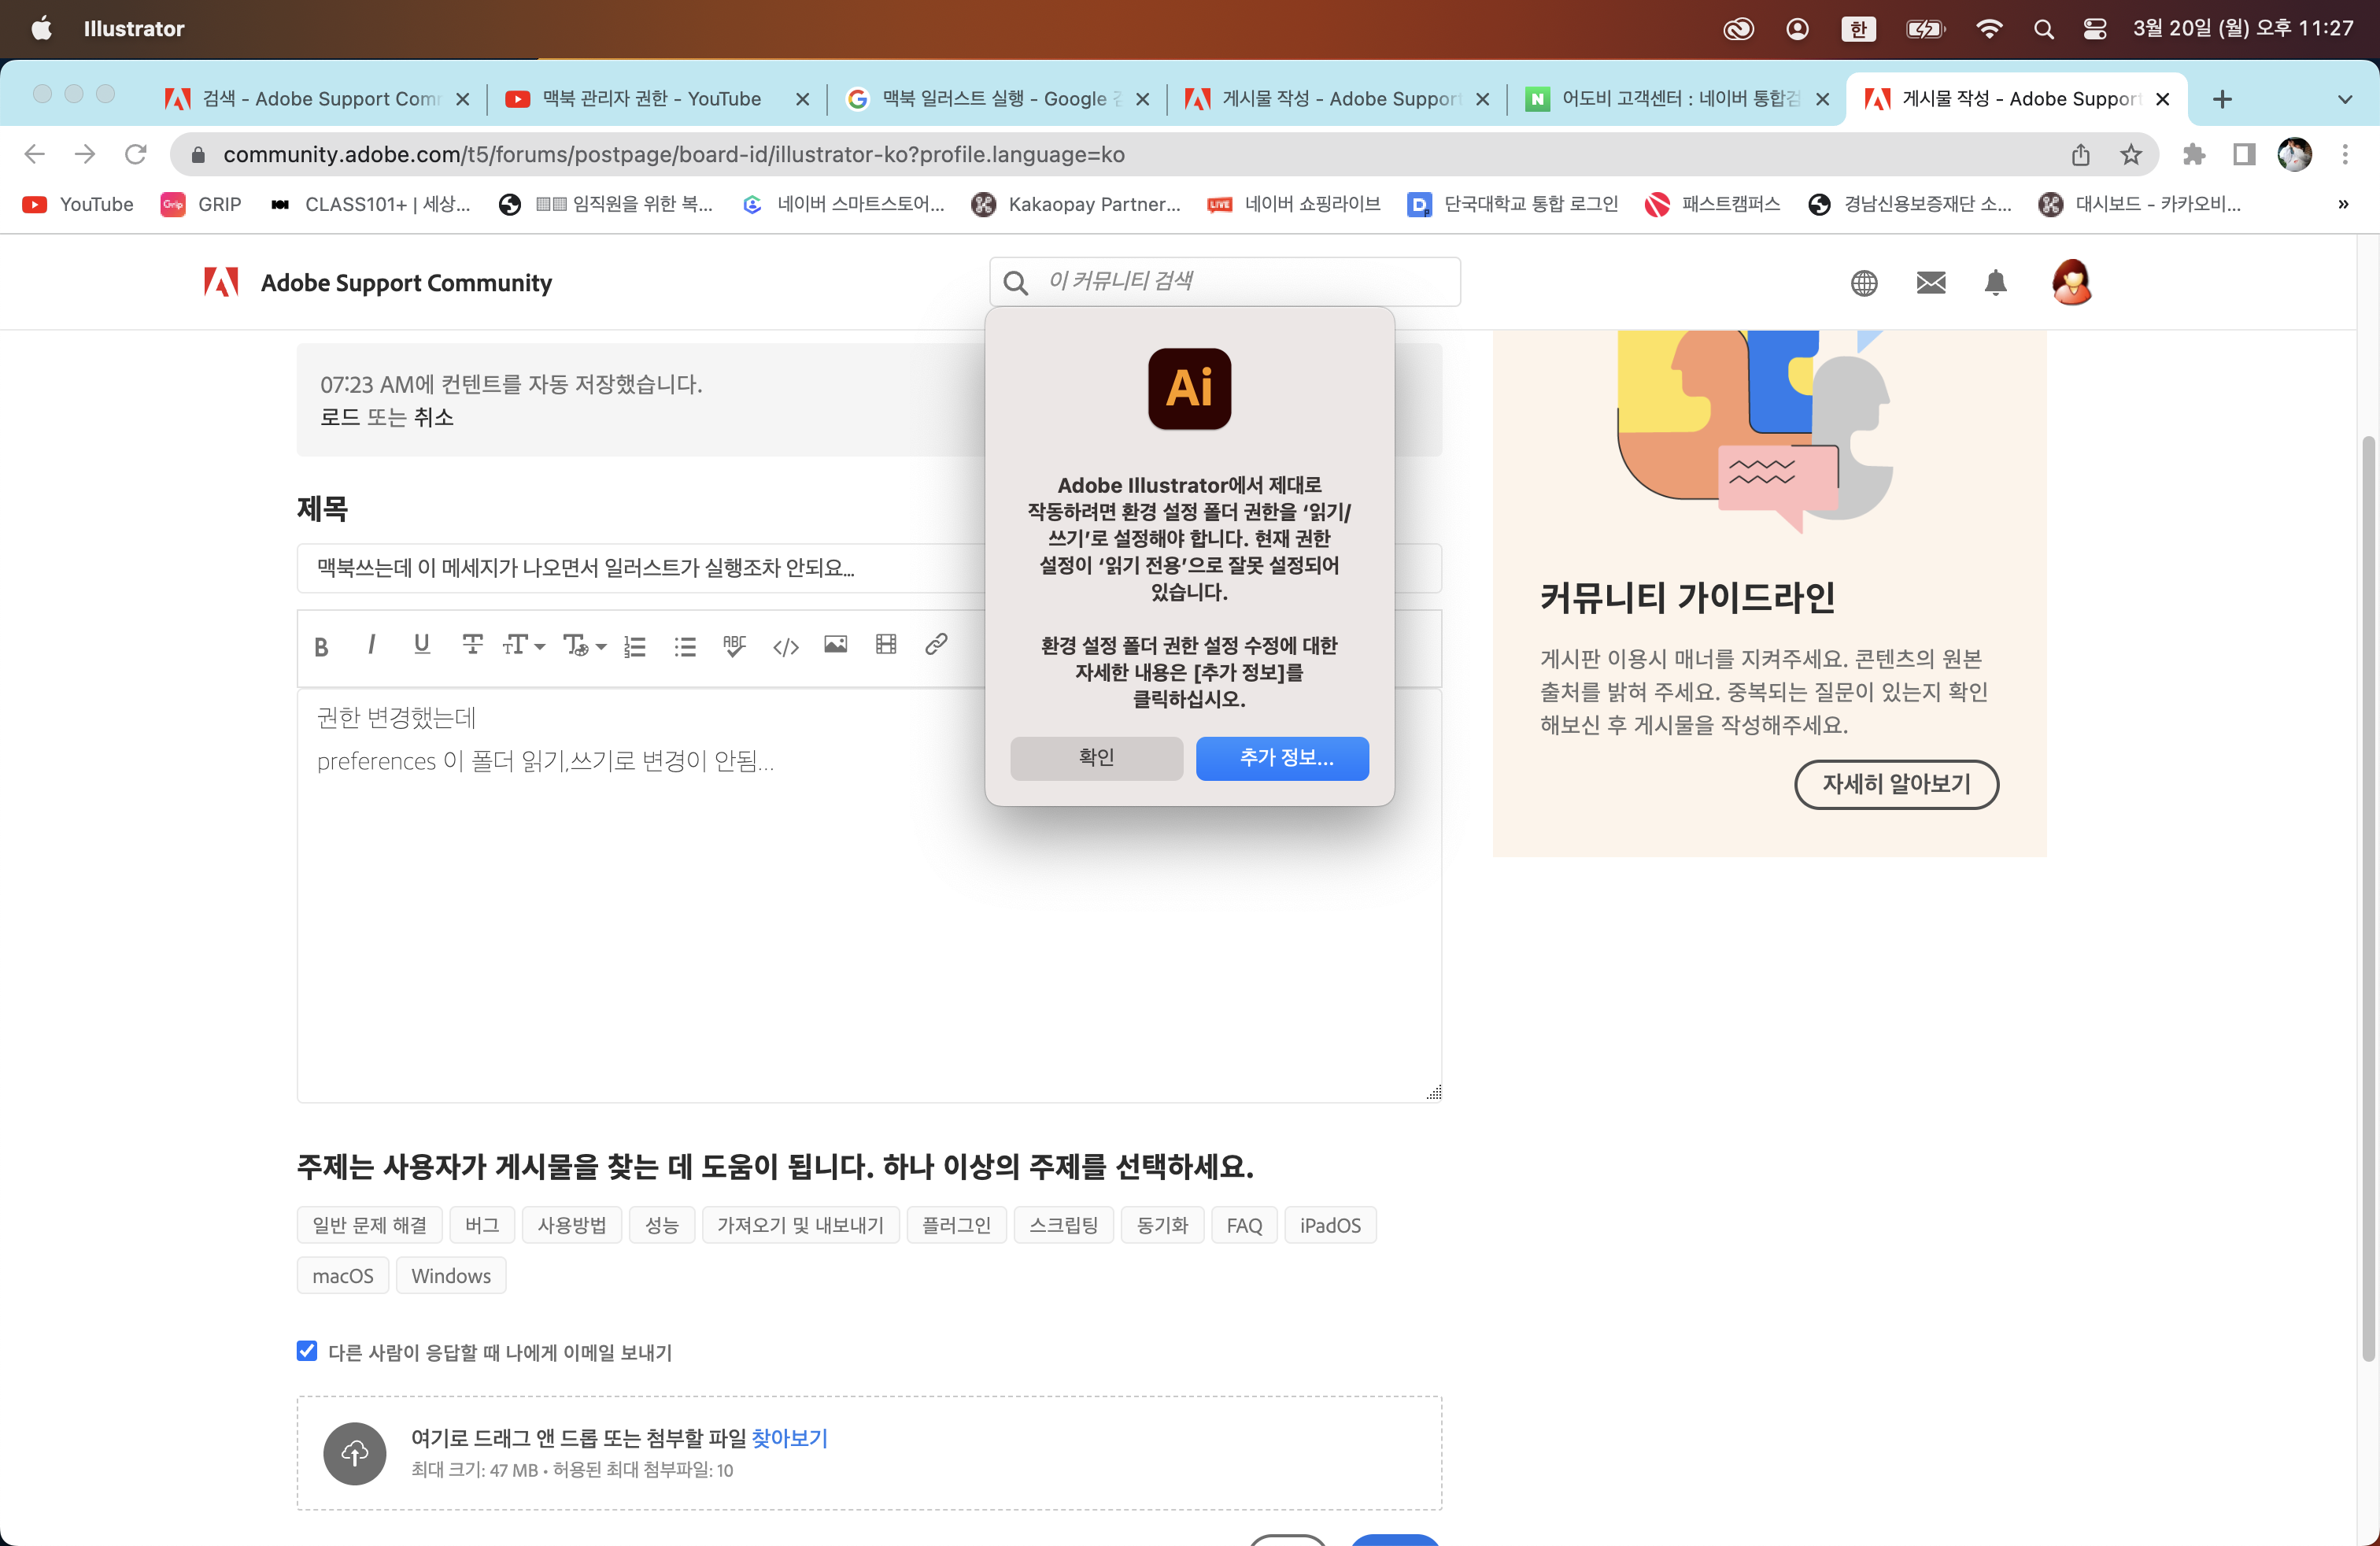Toggle underline formatting
The image size is (2380, 1546).
coord(421,646)
